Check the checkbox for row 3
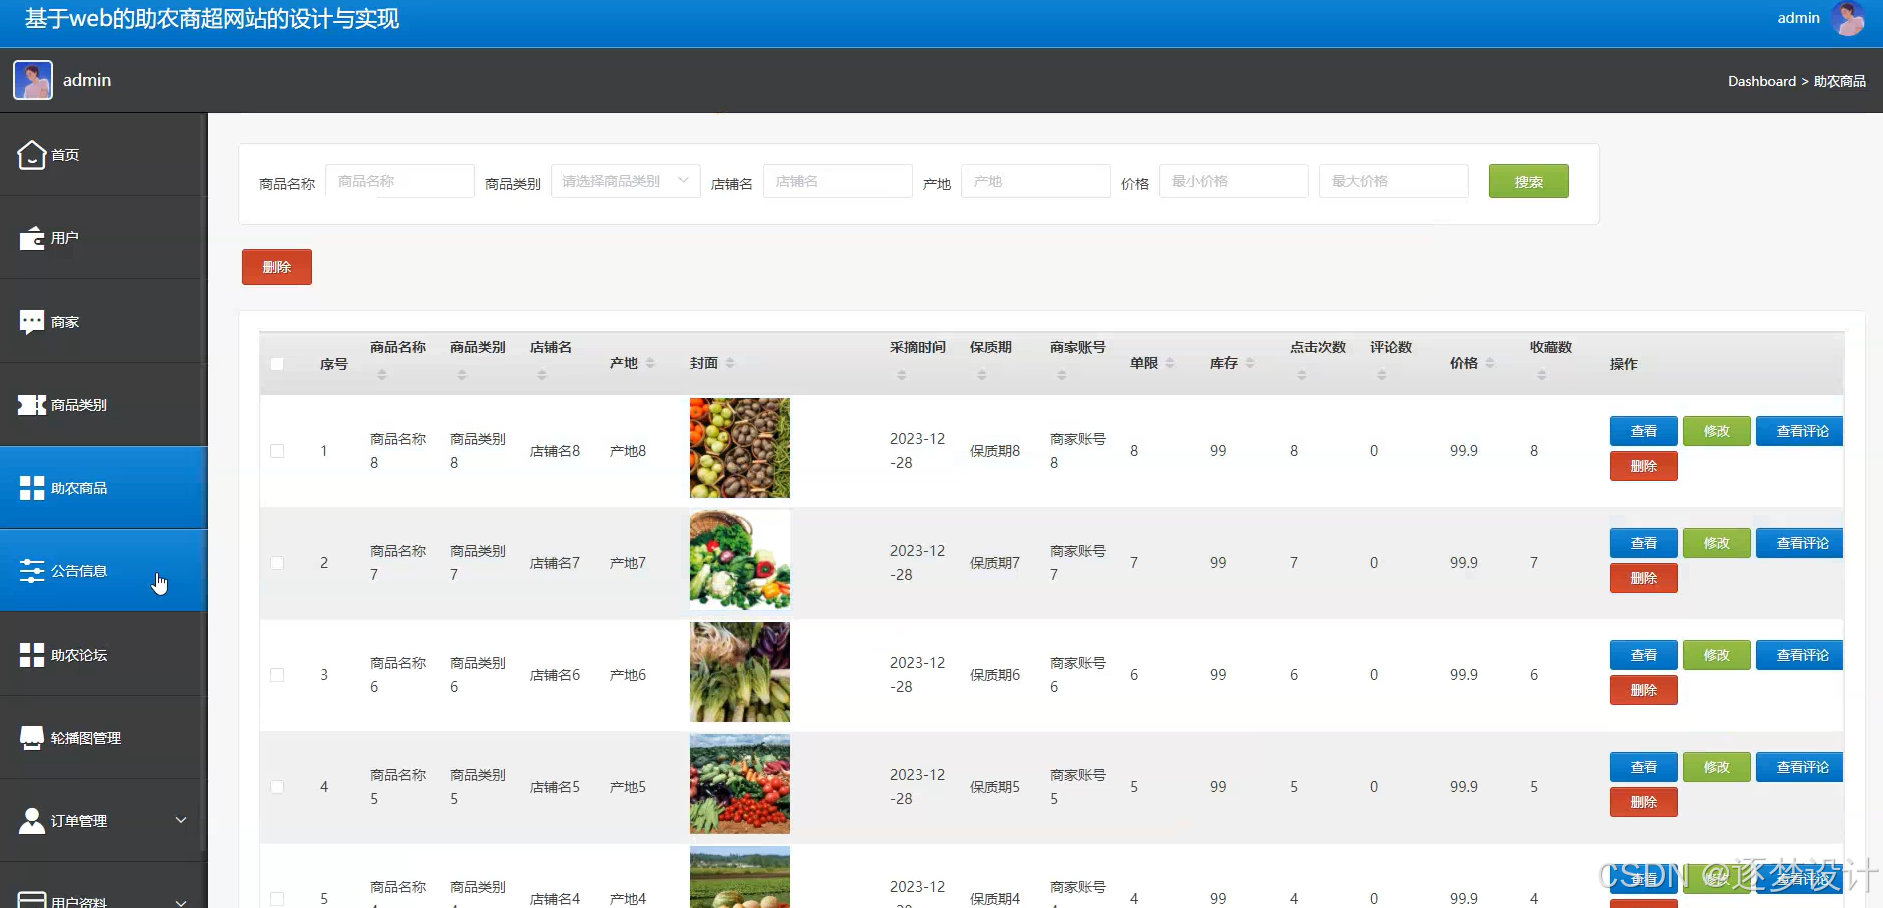 [x=277, y=675]
